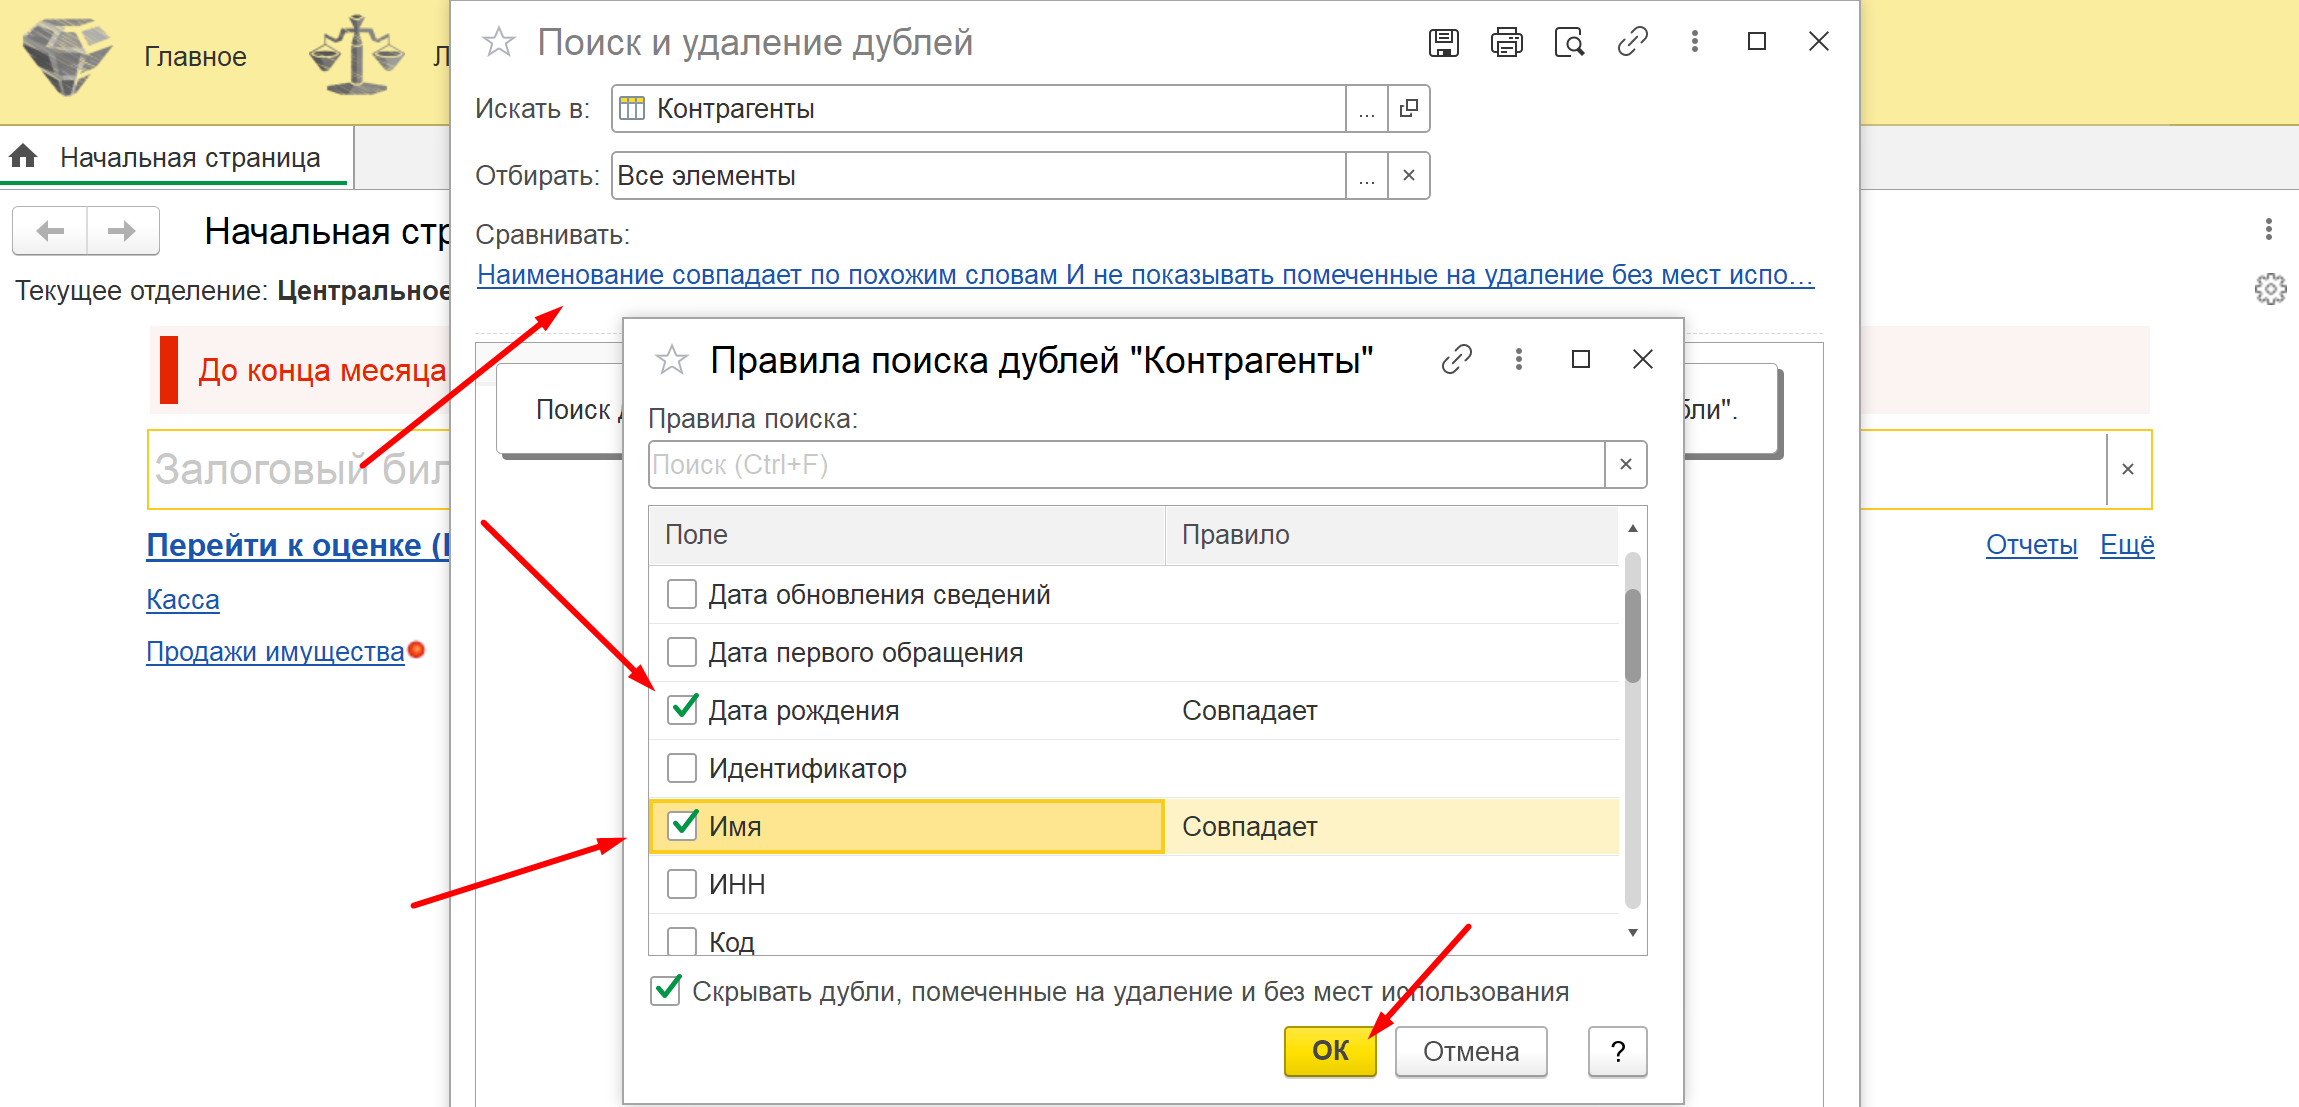Image resolution: width=2299 pixels, height=1107 pixels.
Task: Uncheck the Дата рождения checkbox
Action: [682, 710]
